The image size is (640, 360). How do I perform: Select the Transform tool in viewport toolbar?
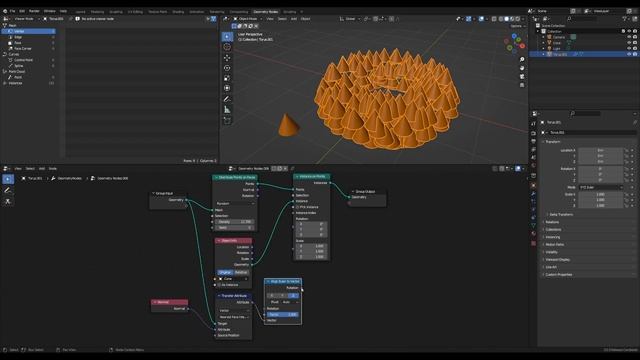tap(227, 88)
